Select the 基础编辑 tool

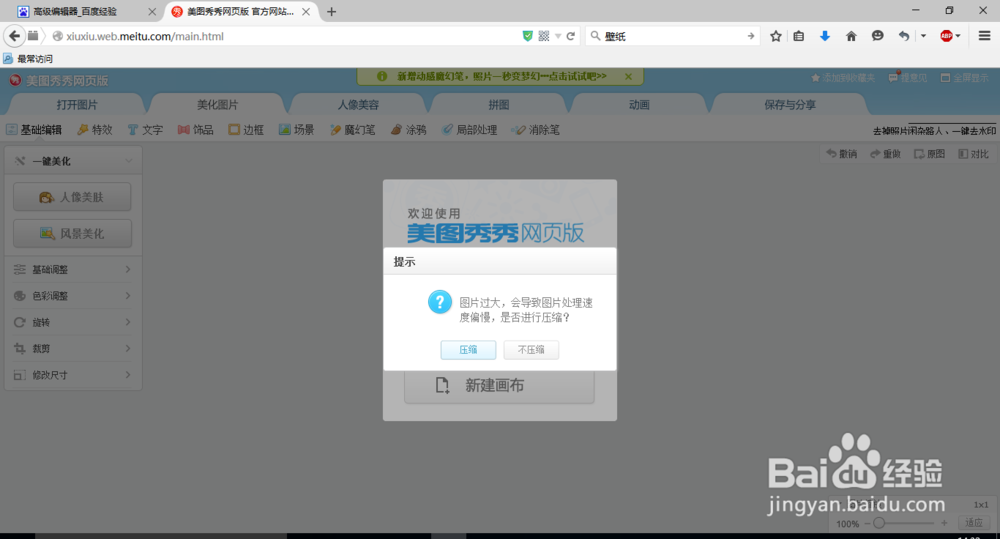coord(34,129)
